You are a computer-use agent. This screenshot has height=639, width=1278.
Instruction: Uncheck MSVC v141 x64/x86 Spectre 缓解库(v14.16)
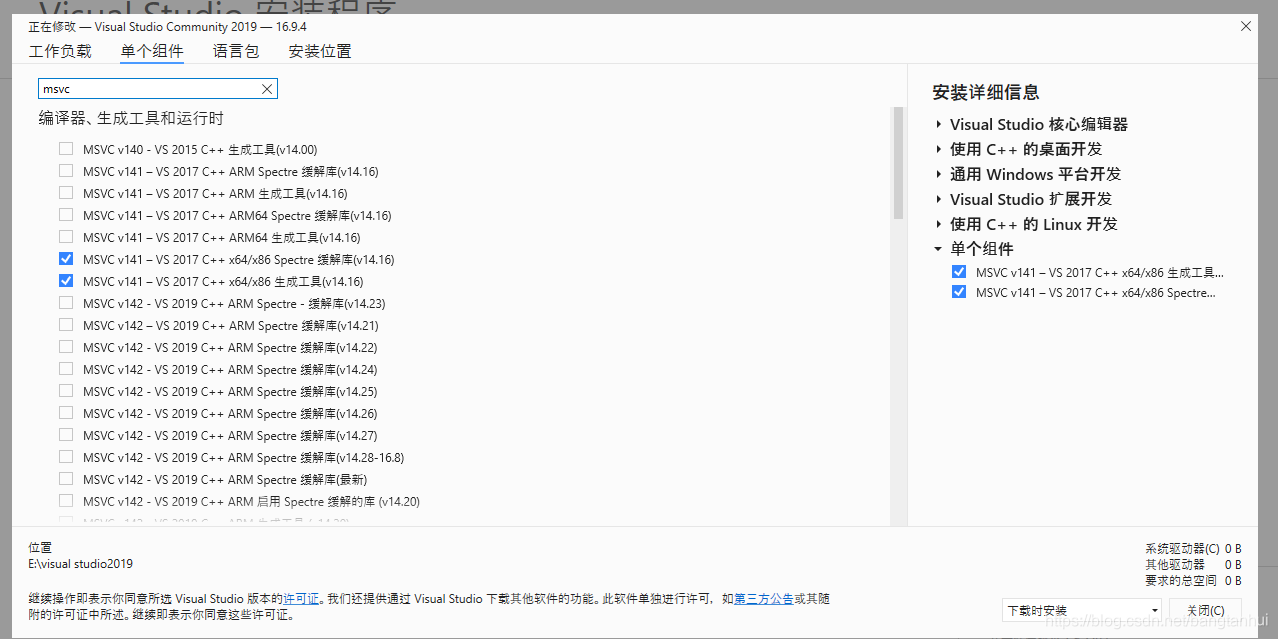point(66,259)
